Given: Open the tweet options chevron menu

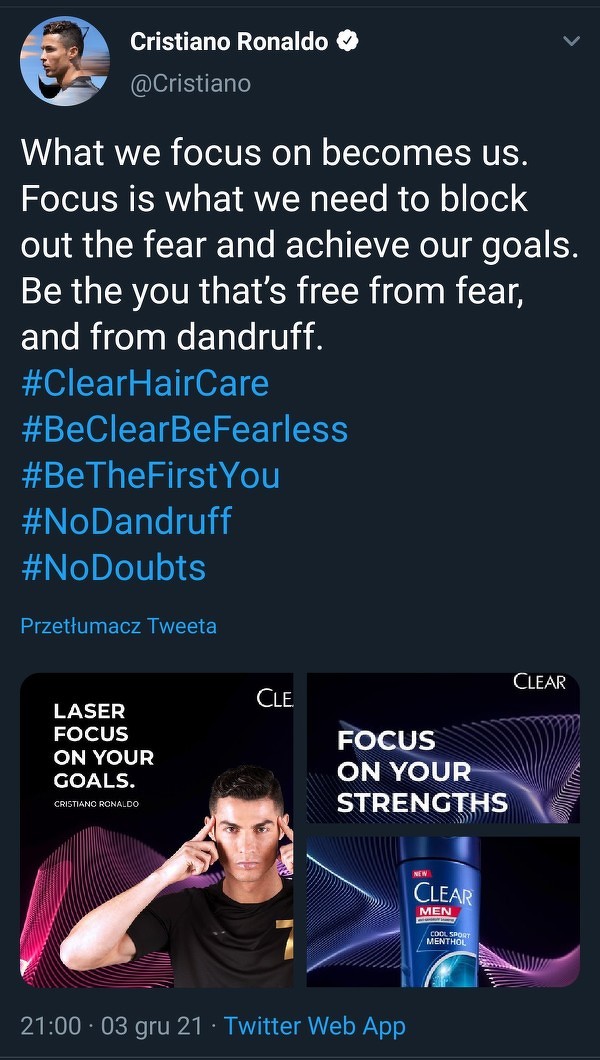Looking at the screenshot, I should click(571, 42).
